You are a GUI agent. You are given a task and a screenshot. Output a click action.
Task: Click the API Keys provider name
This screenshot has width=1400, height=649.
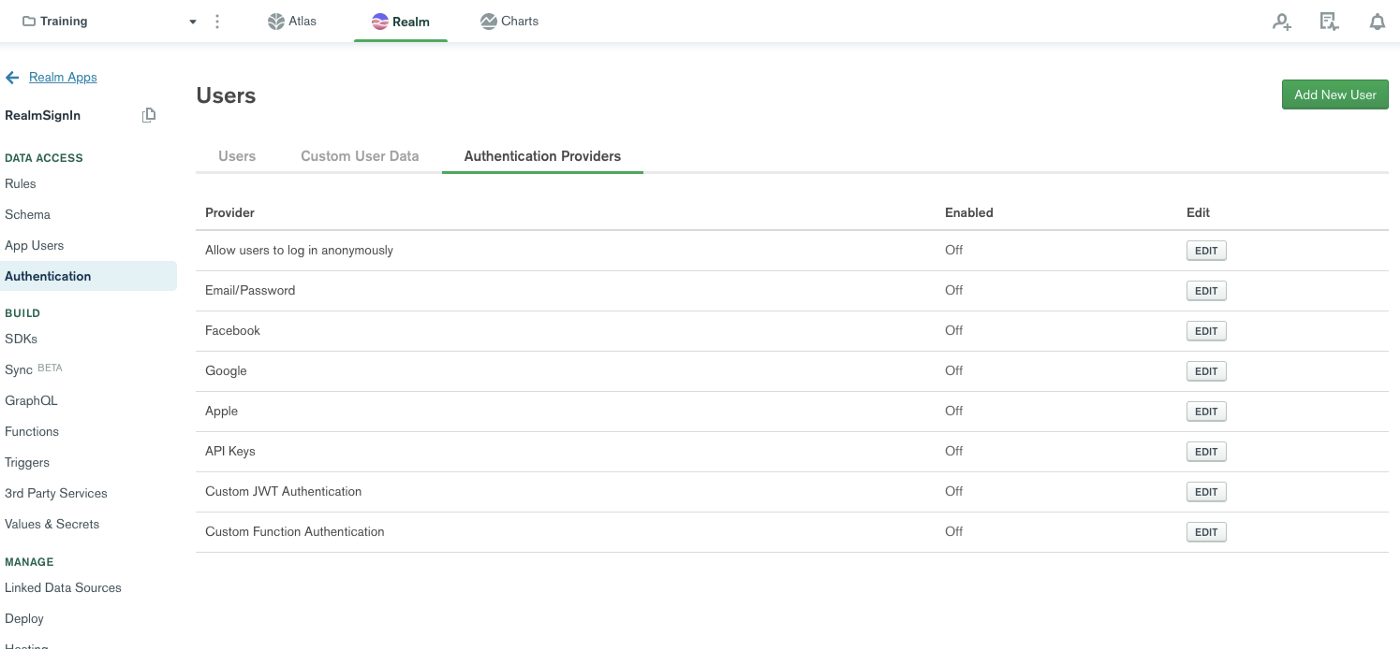230,451
